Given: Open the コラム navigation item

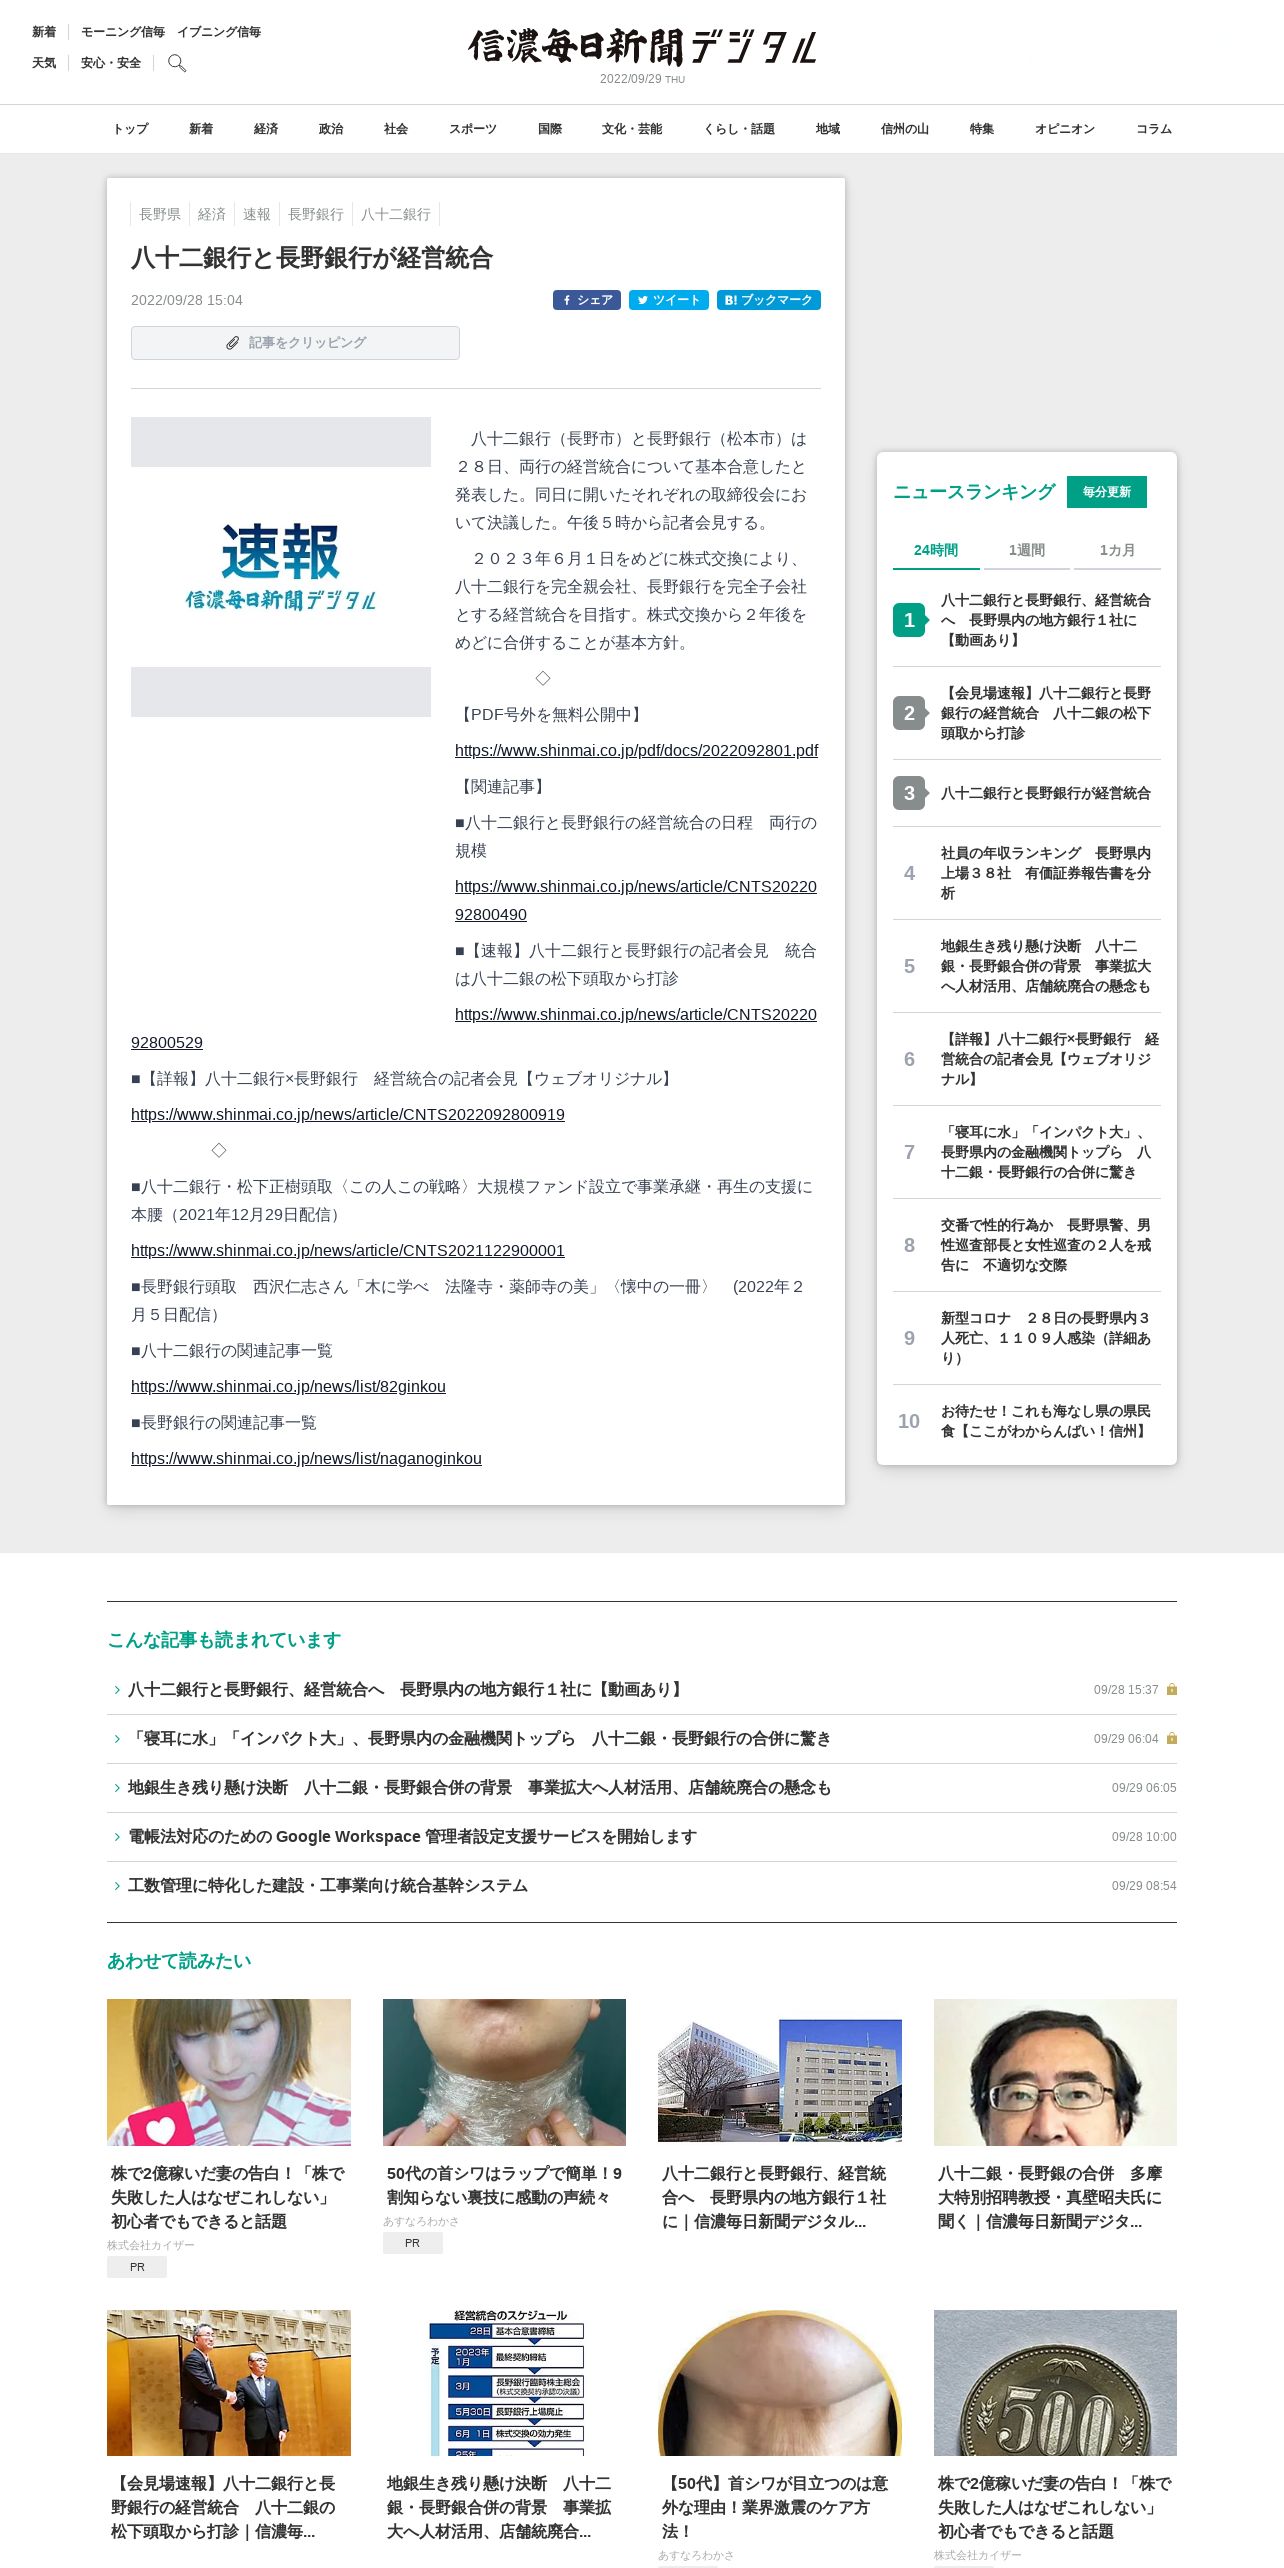Looking at the screenshot, I should 1154,129.
